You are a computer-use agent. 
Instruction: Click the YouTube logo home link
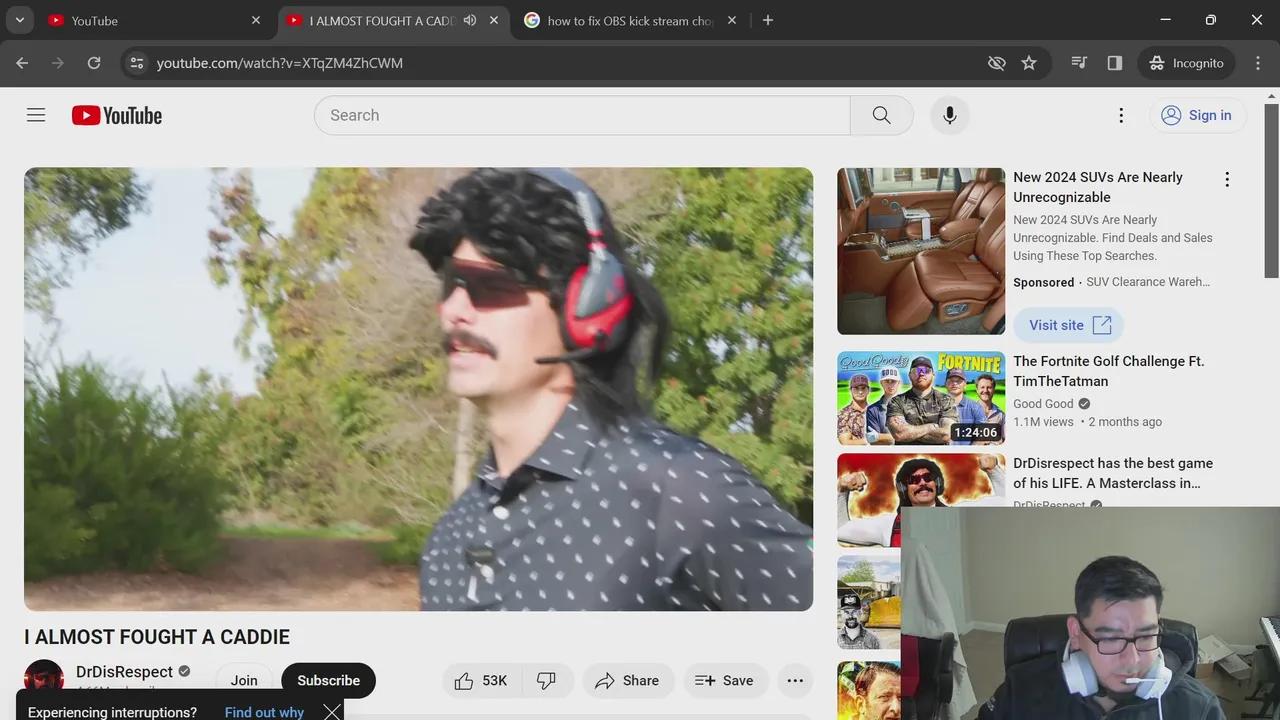pyautogui.click(x=117, y=116)
